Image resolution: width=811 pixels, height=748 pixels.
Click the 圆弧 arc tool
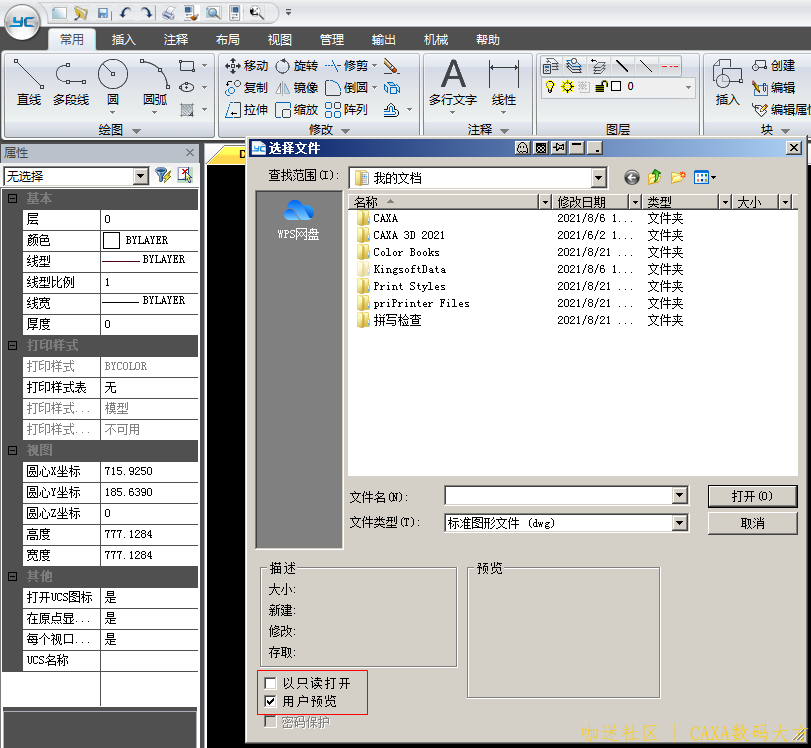coord(155,82)
